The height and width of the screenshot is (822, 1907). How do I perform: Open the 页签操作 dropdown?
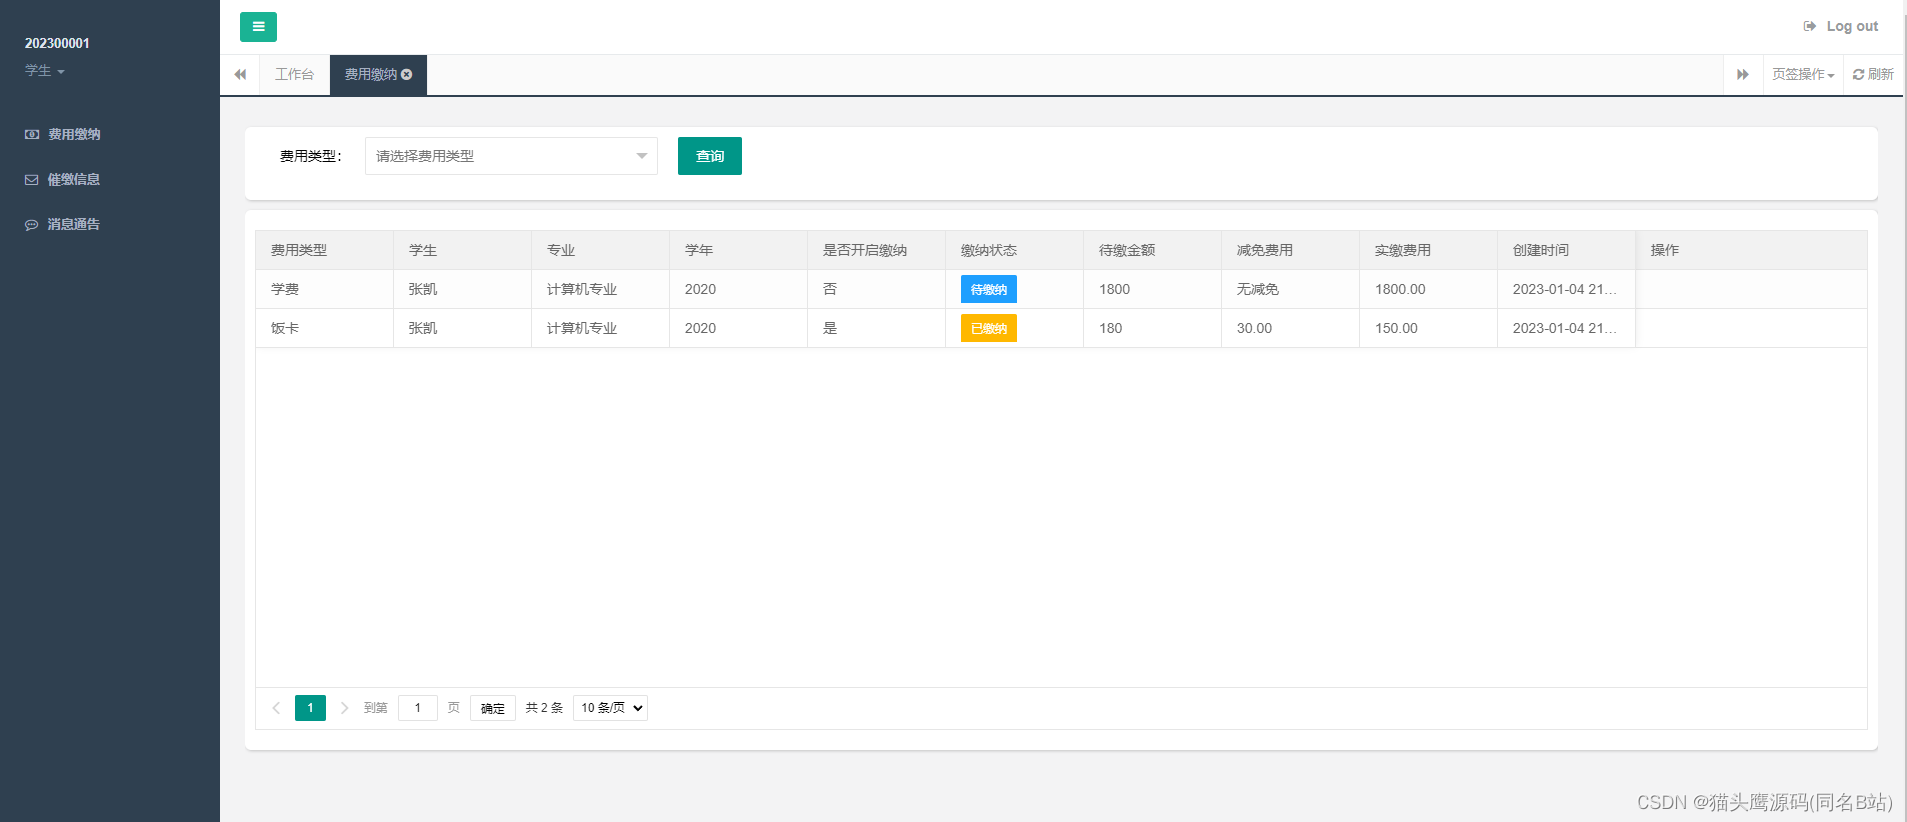click(x=1803, y=75)
